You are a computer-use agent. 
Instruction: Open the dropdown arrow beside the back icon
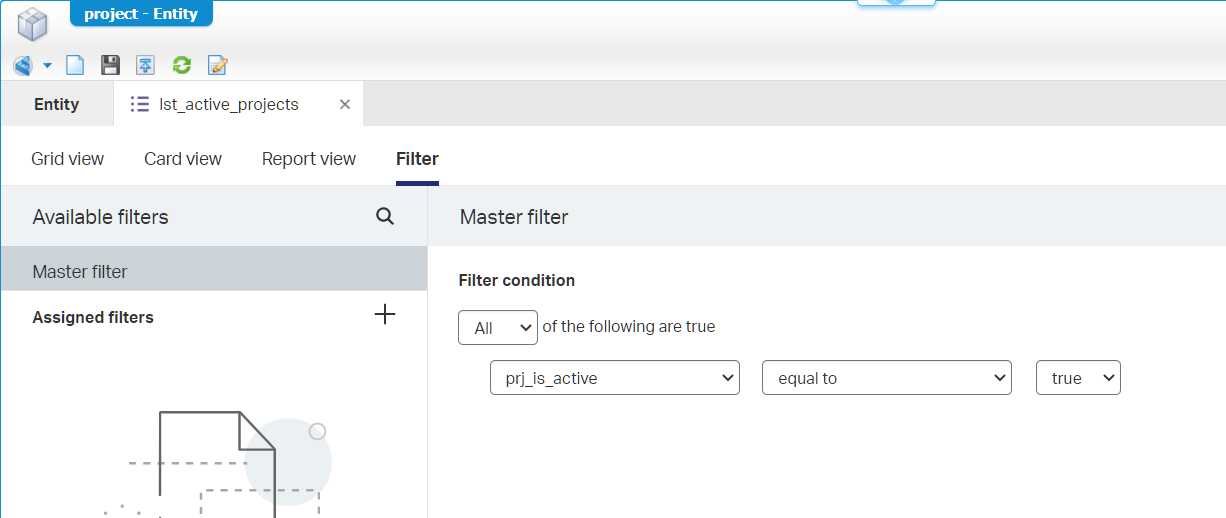coord(47,66)
